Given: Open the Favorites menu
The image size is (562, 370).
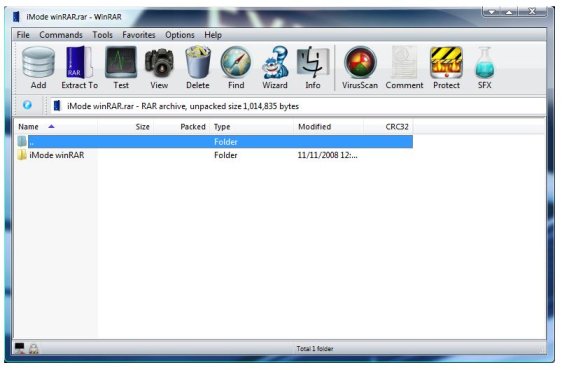Looking at the screenshot, I should point(139,35).
